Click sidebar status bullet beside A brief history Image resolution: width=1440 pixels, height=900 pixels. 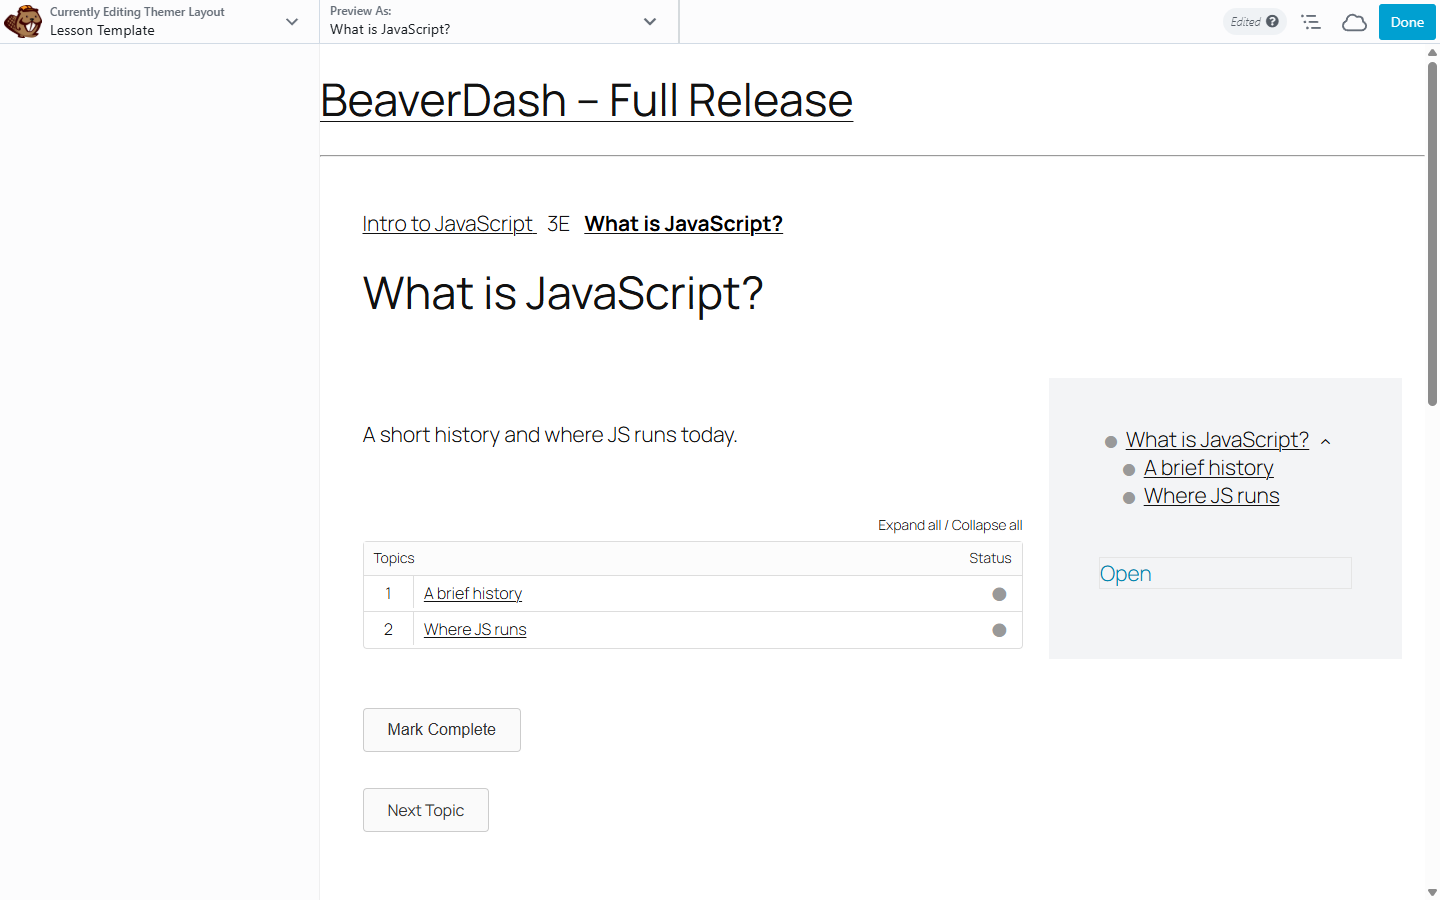[x=1129, y=470]
